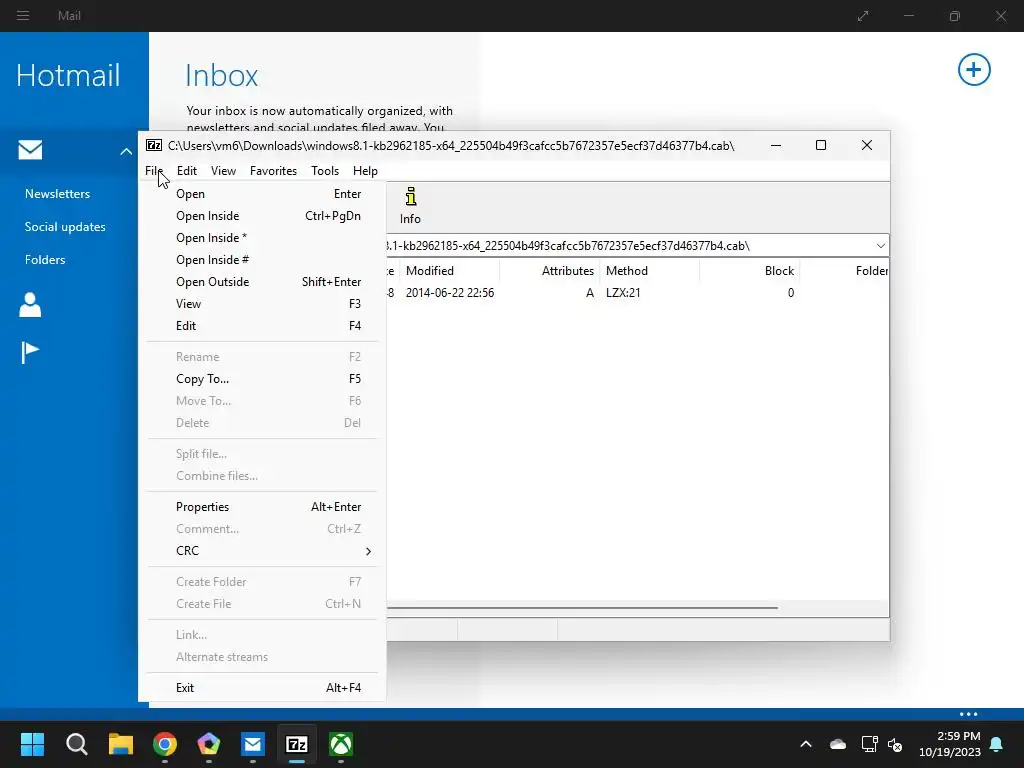Viewport: 1024px width, 768px height.
Task: Click the Inbox heading in Mail
Action: (221, 76)
